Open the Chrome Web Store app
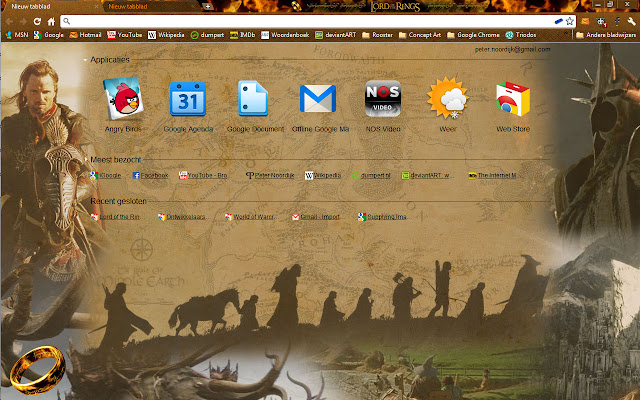The image size is (640, 400). (513, 99)
